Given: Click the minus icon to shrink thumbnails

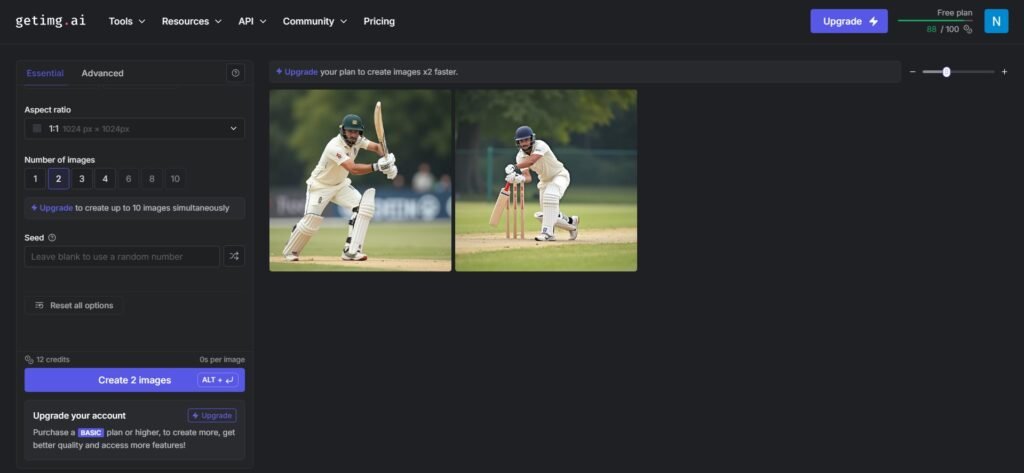Looking at the screenshot, I should pyautogui.click(x=912, y=72).
